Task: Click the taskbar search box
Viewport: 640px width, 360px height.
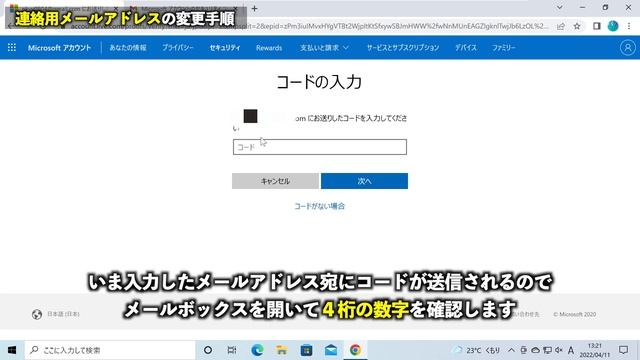Action: [x=110, y=350]
